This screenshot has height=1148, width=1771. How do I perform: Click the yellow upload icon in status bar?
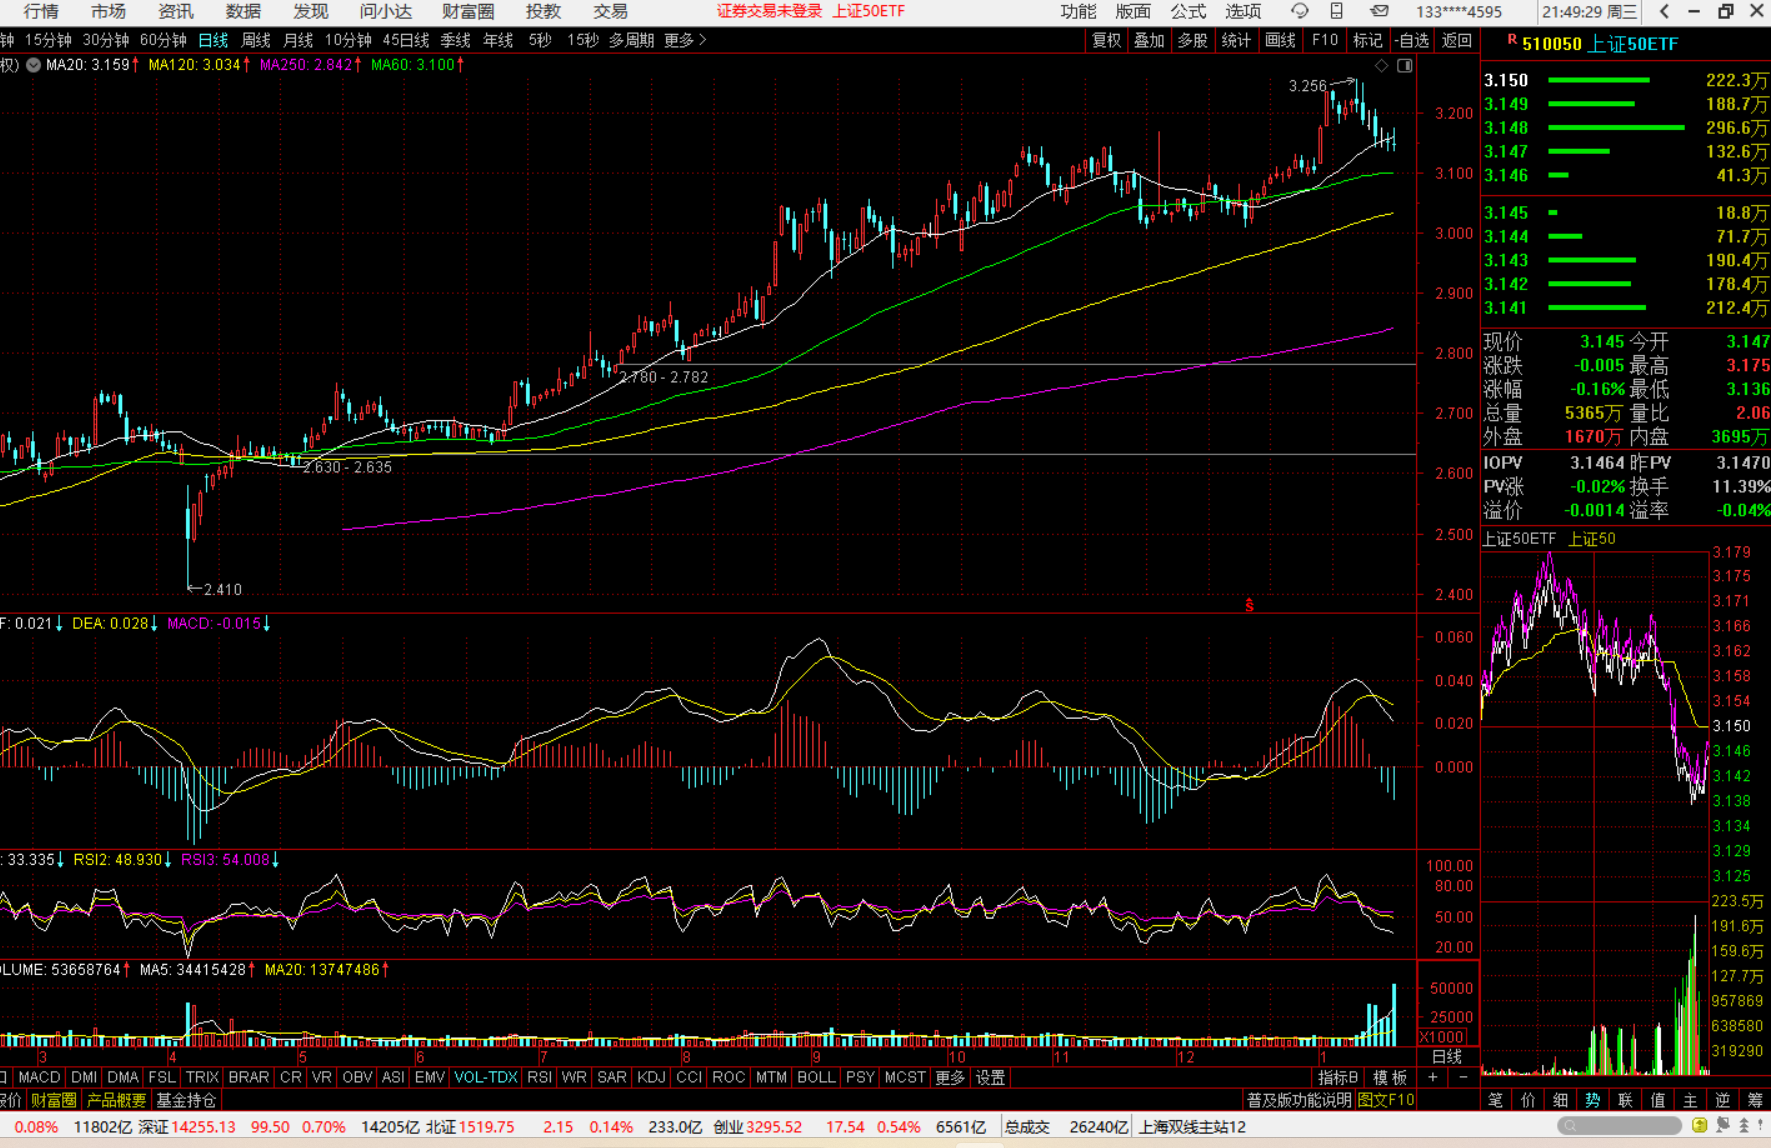pos(1699,1126)
